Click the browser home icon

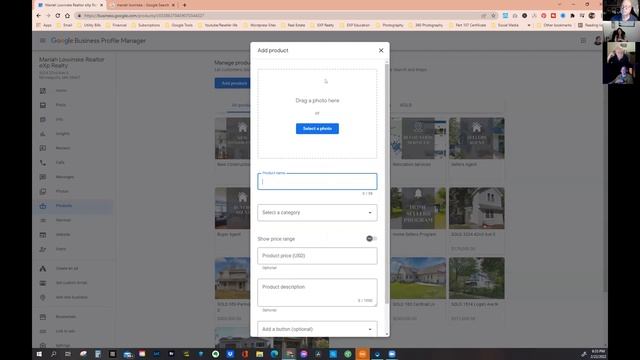(67, 16)
